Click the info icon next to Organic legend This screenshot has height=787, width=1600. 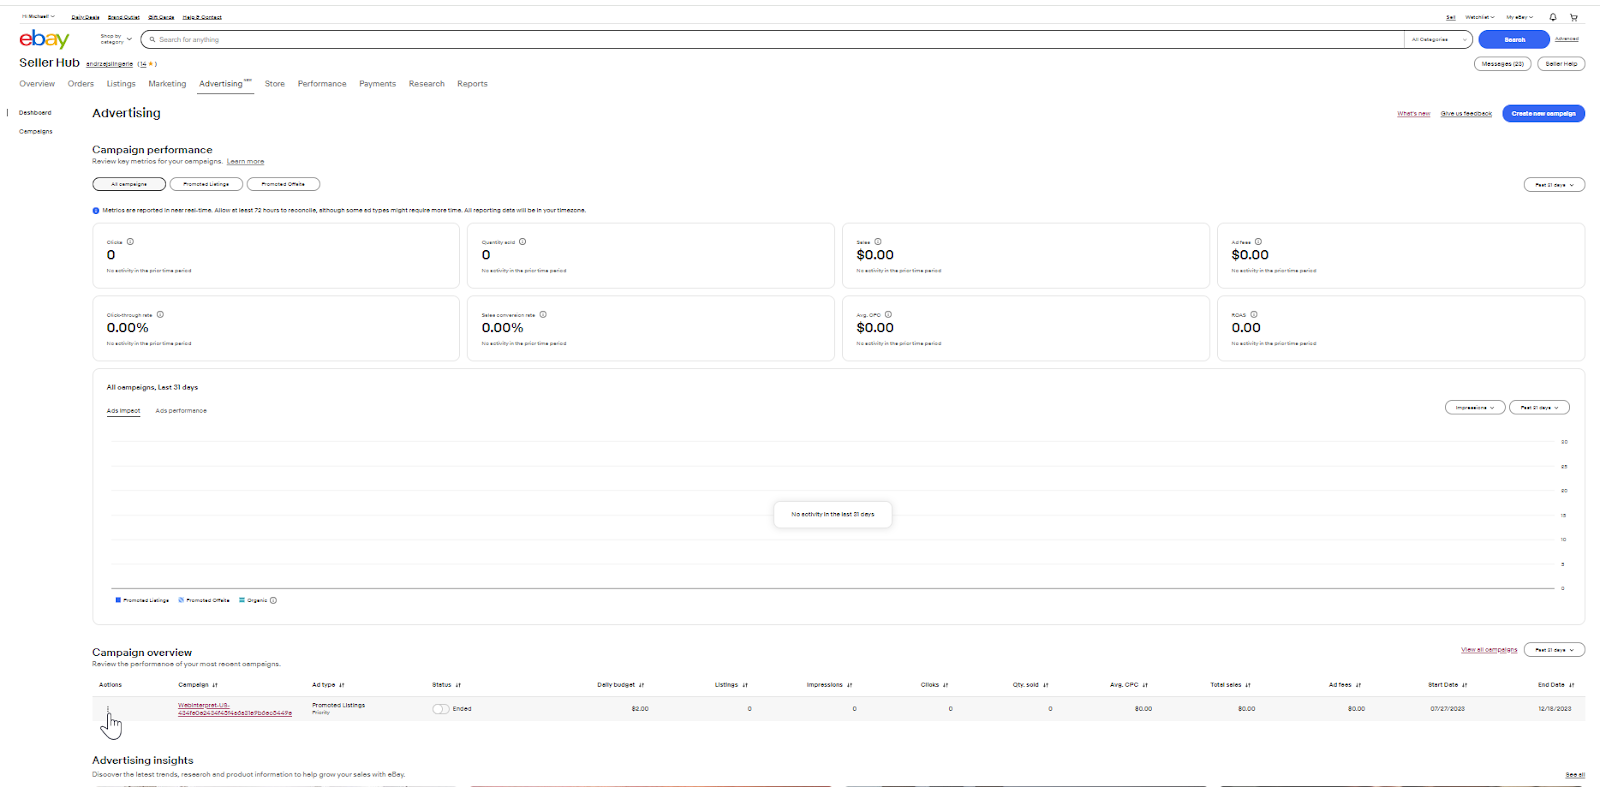[273, 601]
